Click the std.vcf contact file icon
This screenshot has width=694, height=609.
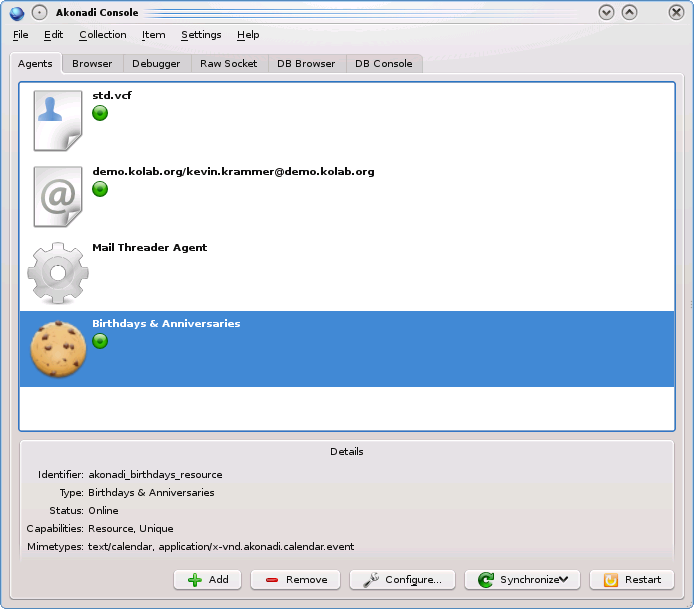click(x=58, y=120)
